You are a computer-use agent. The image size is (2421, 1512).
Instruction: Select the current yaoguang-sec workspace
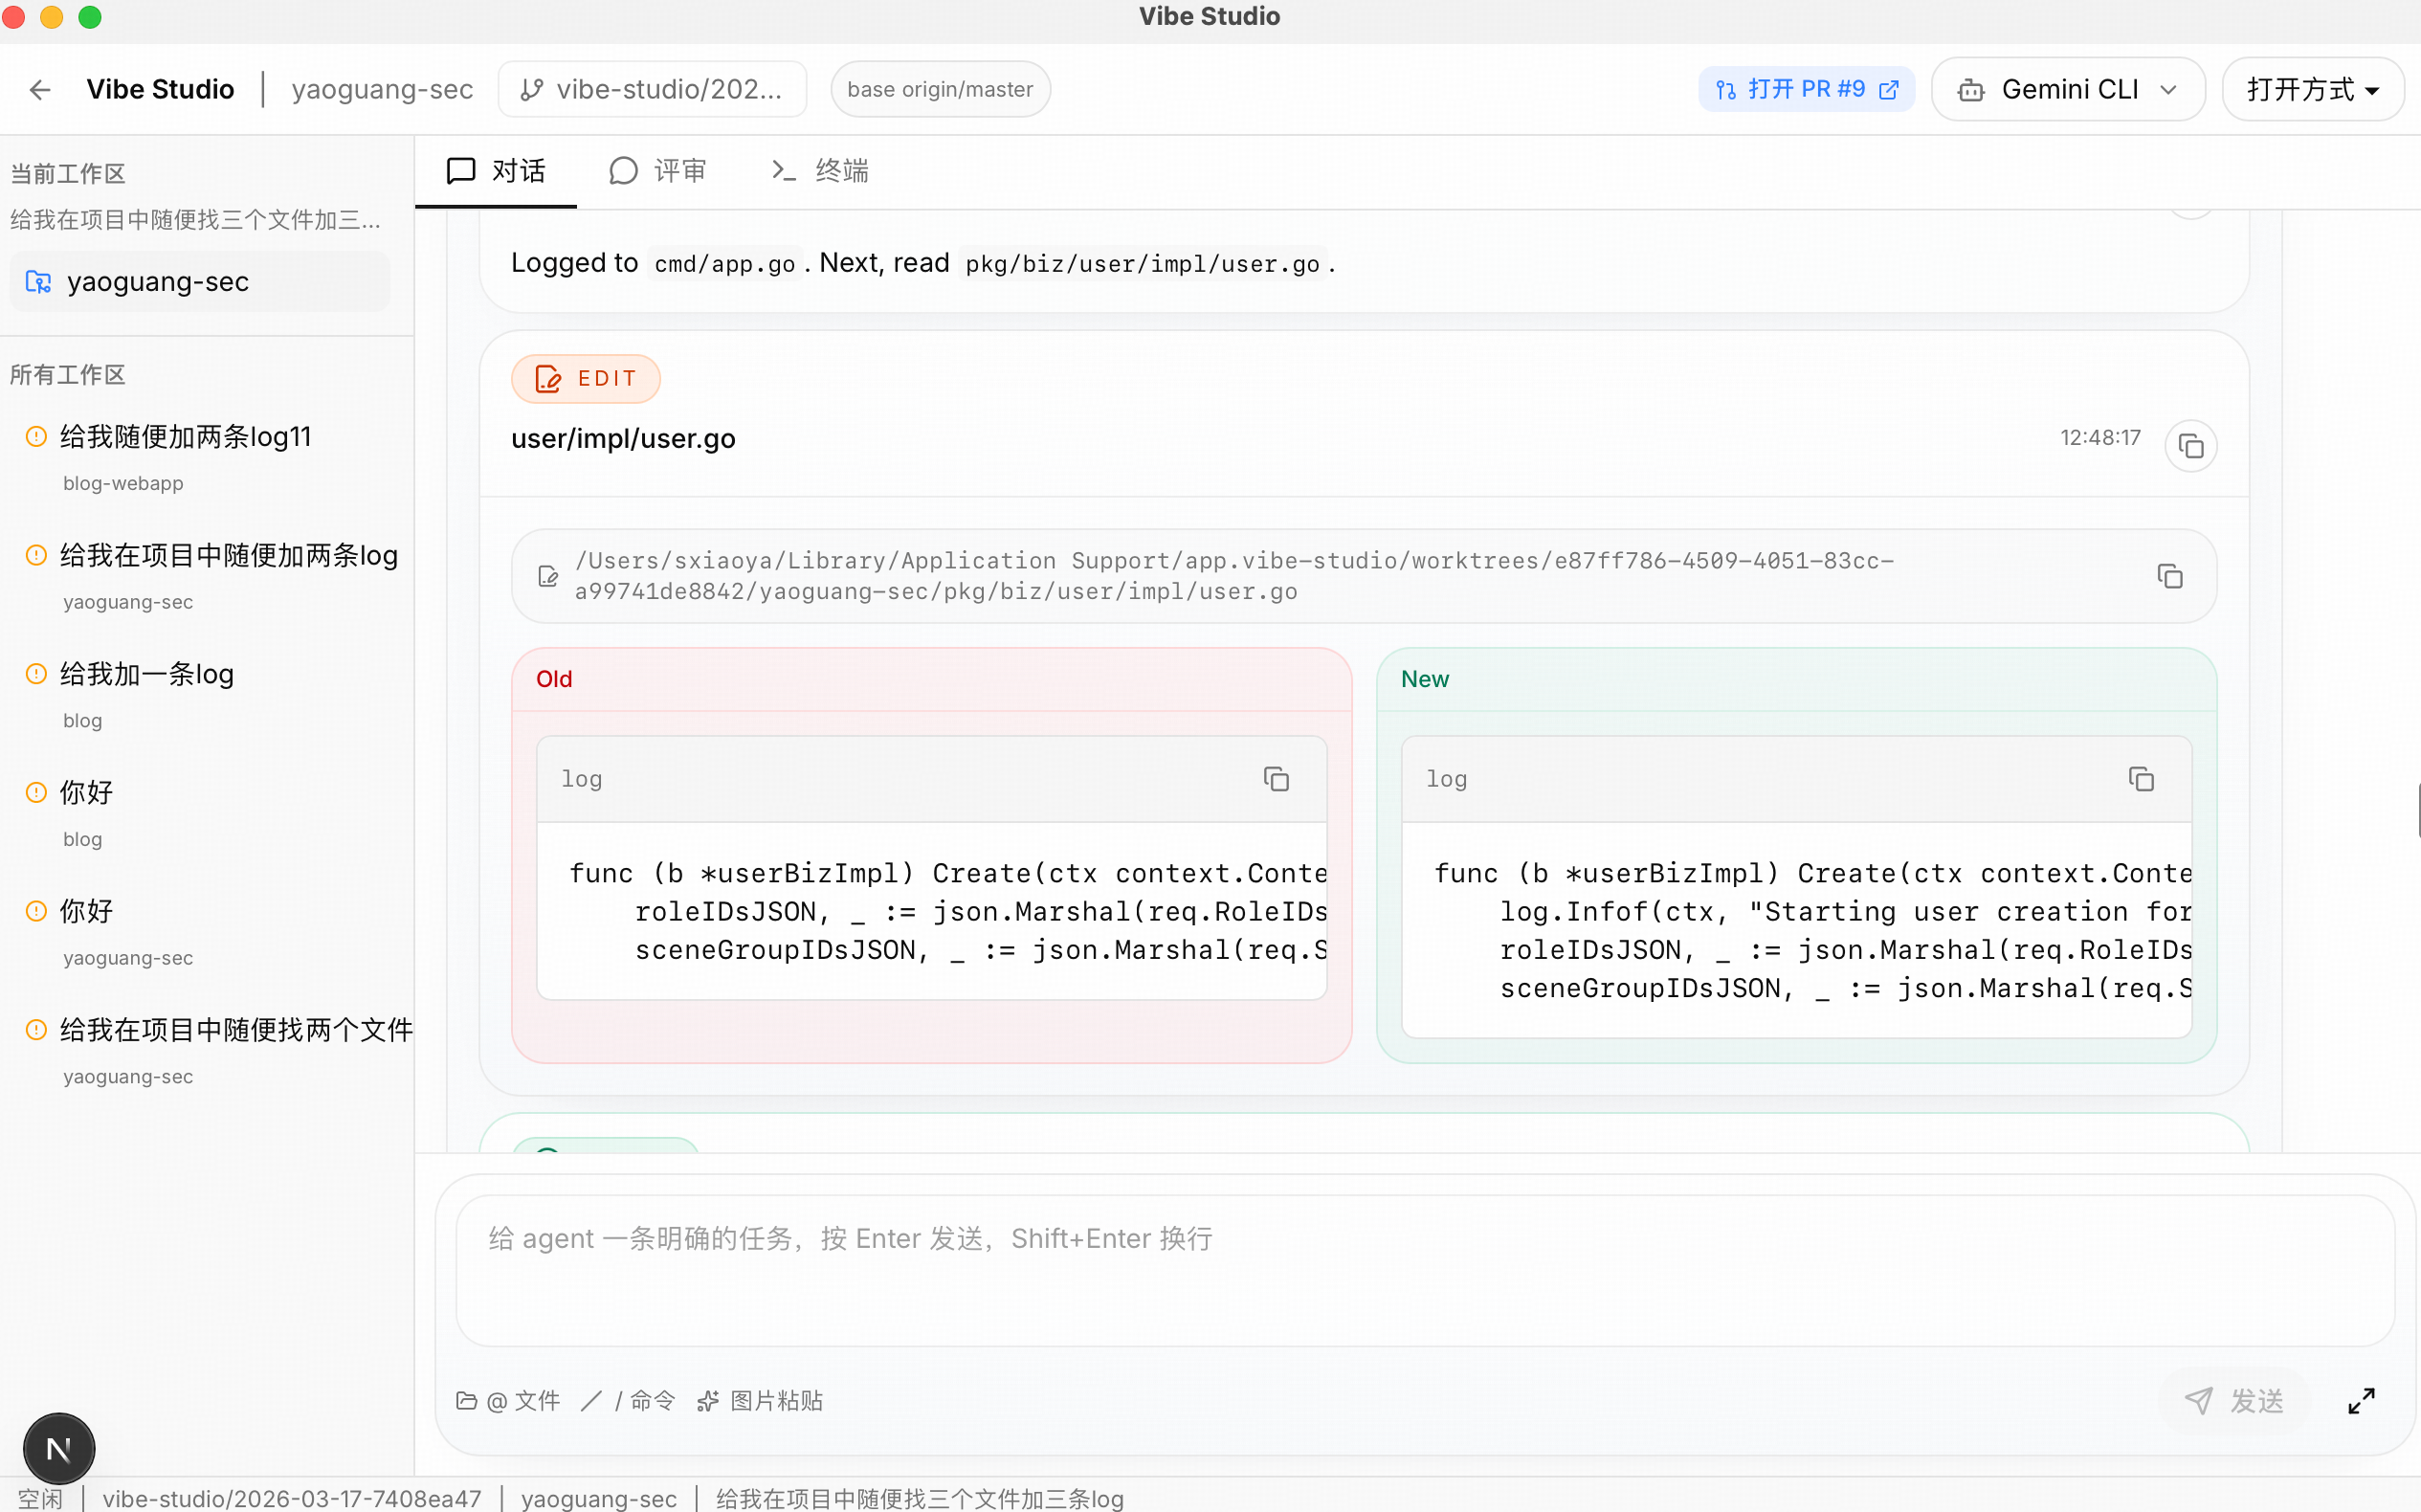(200, 282)
